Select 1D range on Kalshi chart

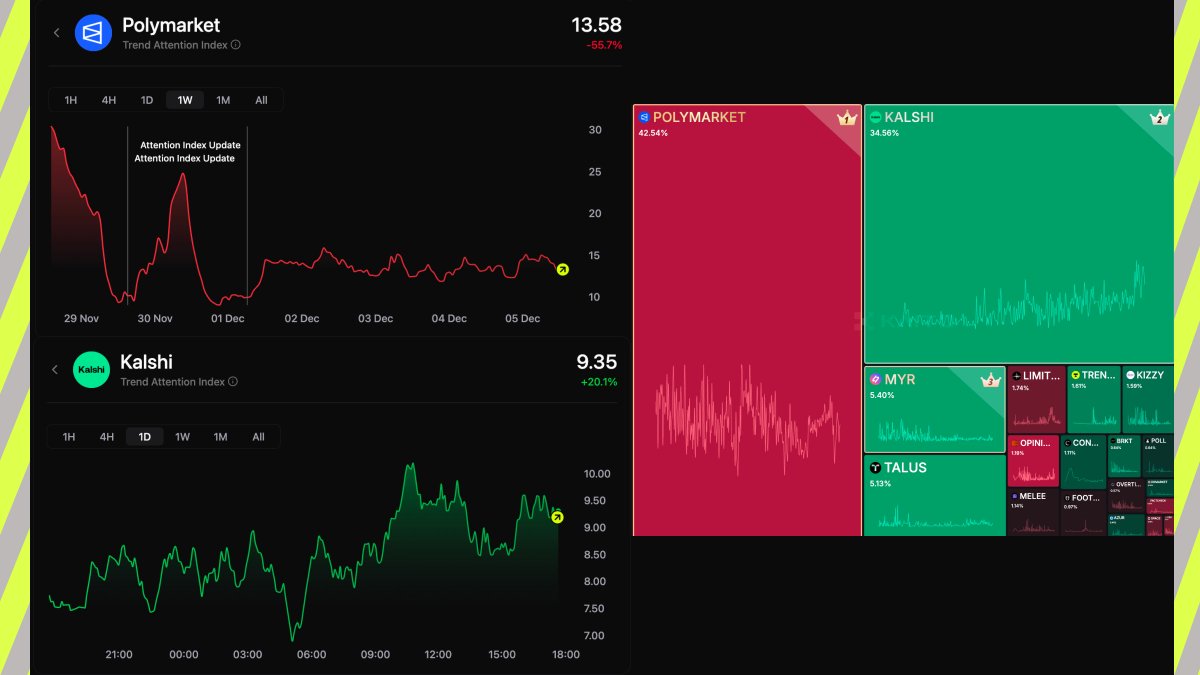[x=145, y=437]
